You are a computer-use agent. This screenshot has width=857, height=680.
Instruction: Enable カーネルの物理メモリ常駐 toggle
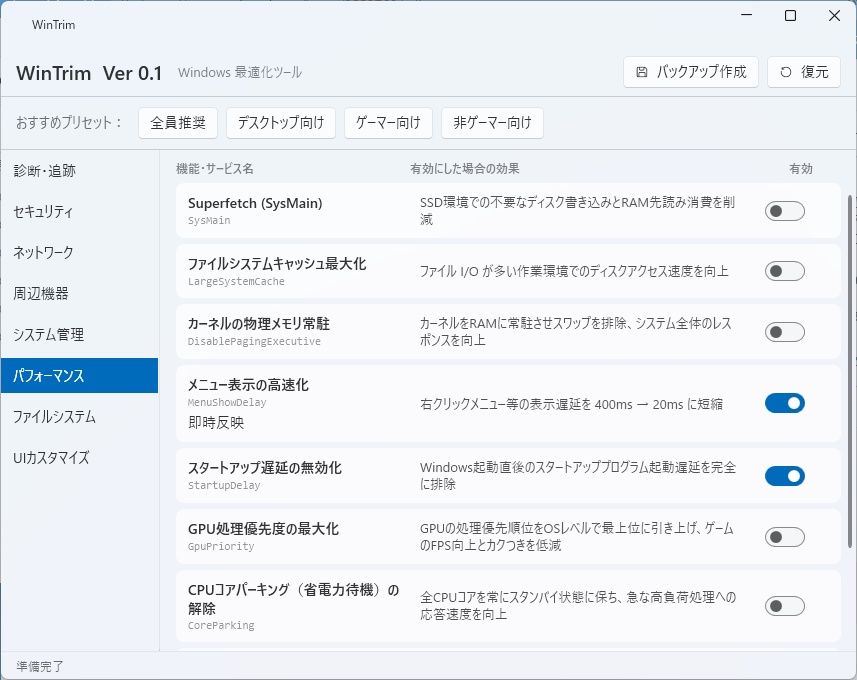[784, 332]
